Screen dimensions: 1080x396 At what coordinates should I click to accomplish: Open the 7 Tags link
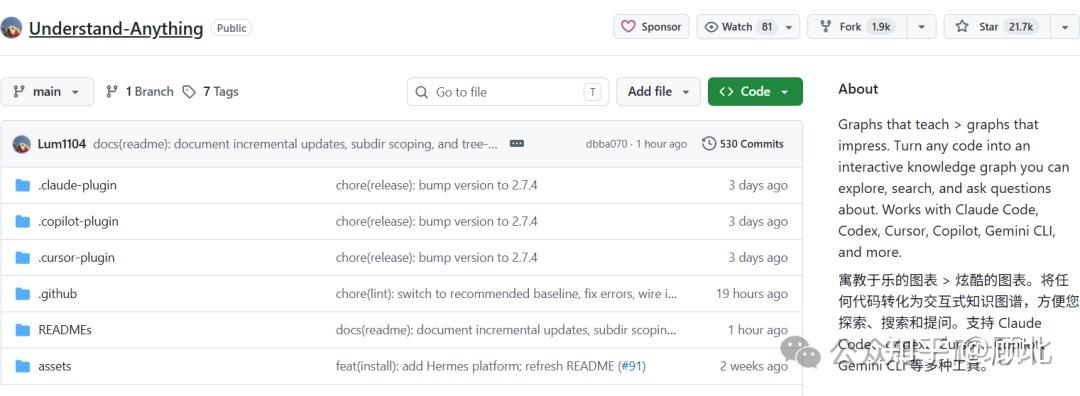(210, 92)
